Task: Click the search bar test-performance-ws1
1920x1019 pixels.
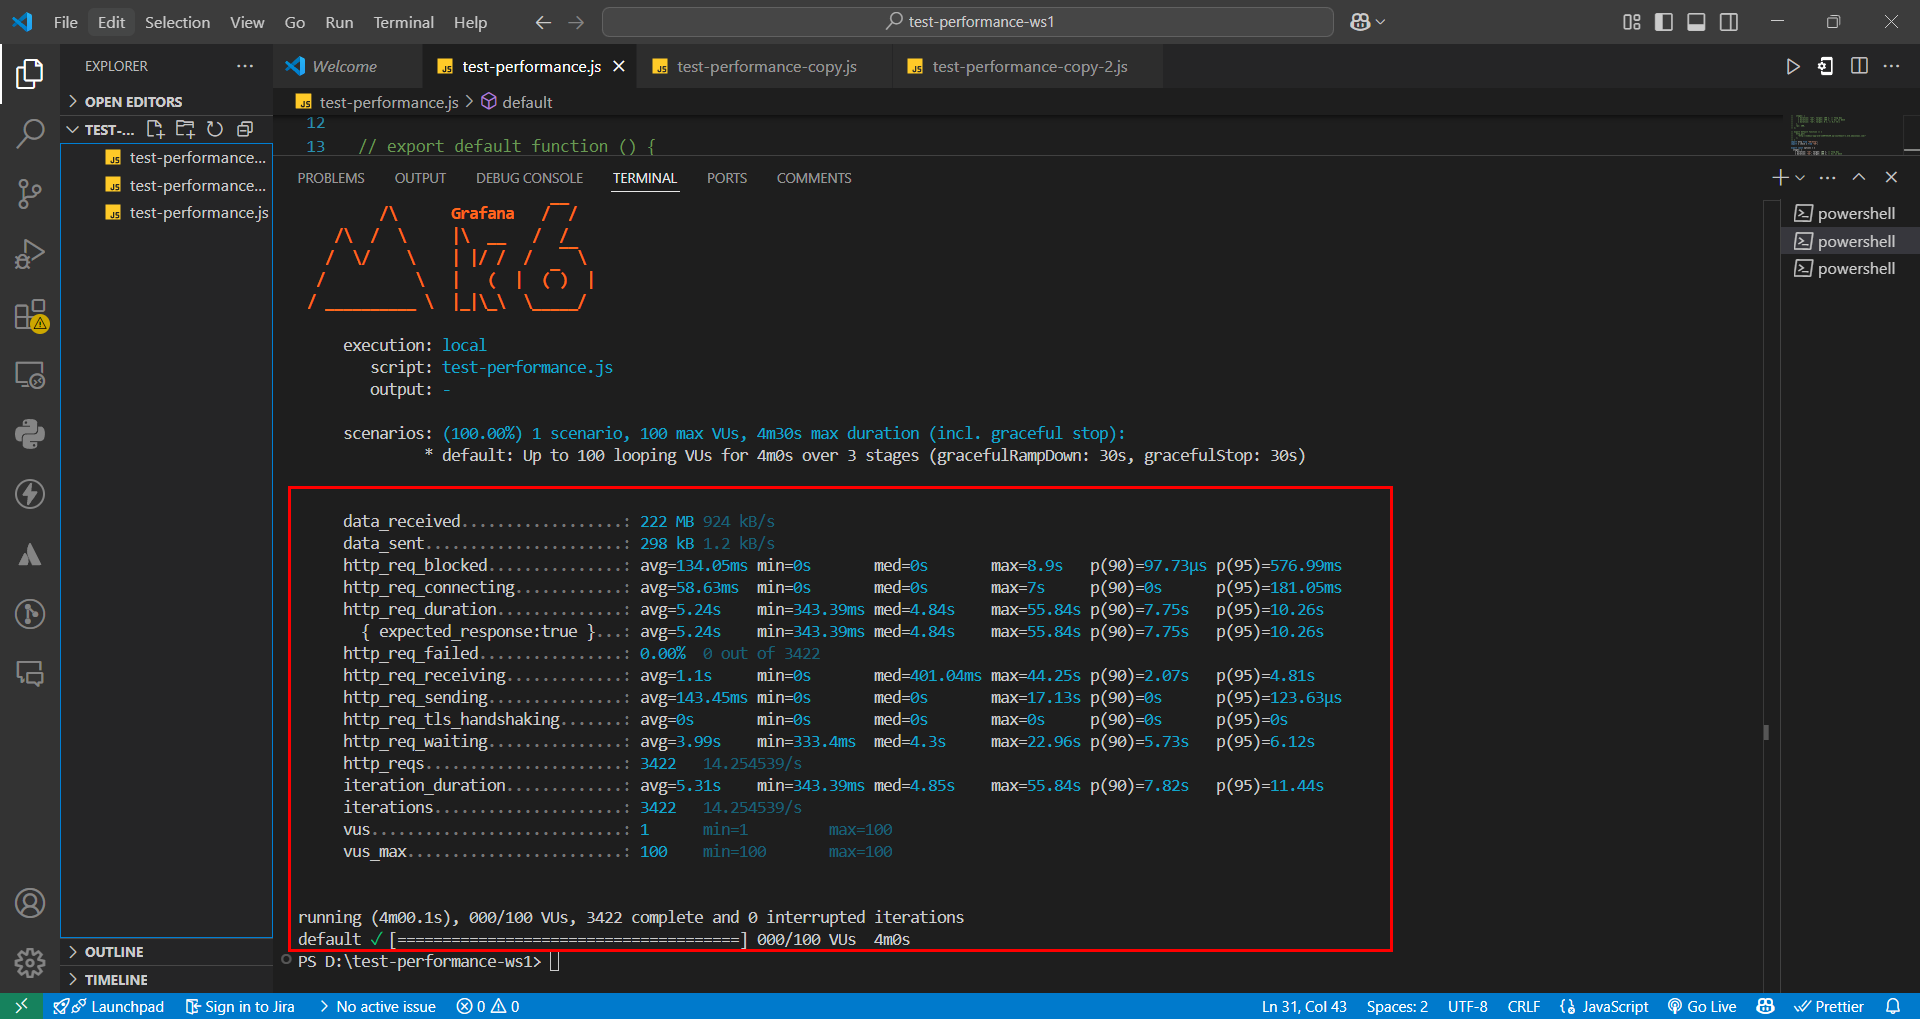Action: pos(968,22)
